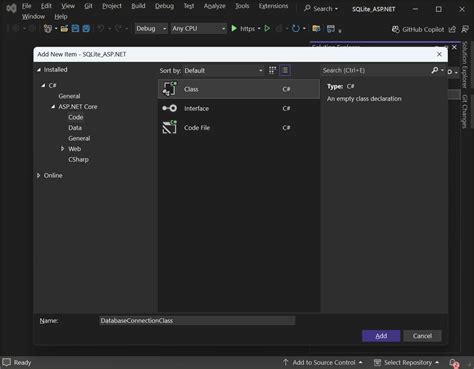Open the https launch profile dropdown arrow
Image resolution: width=474 pixels, height=369 pixels.
click(x=259, y=29)
